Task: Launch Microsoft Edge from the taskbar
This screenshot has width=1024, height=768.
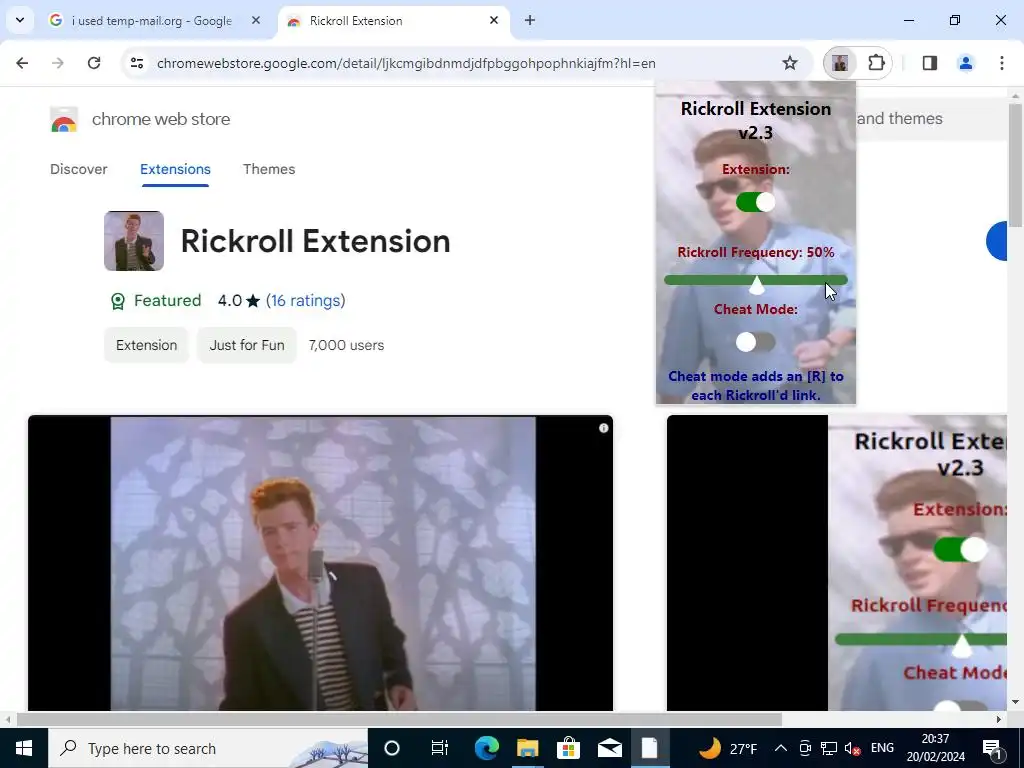Action: 487,748
